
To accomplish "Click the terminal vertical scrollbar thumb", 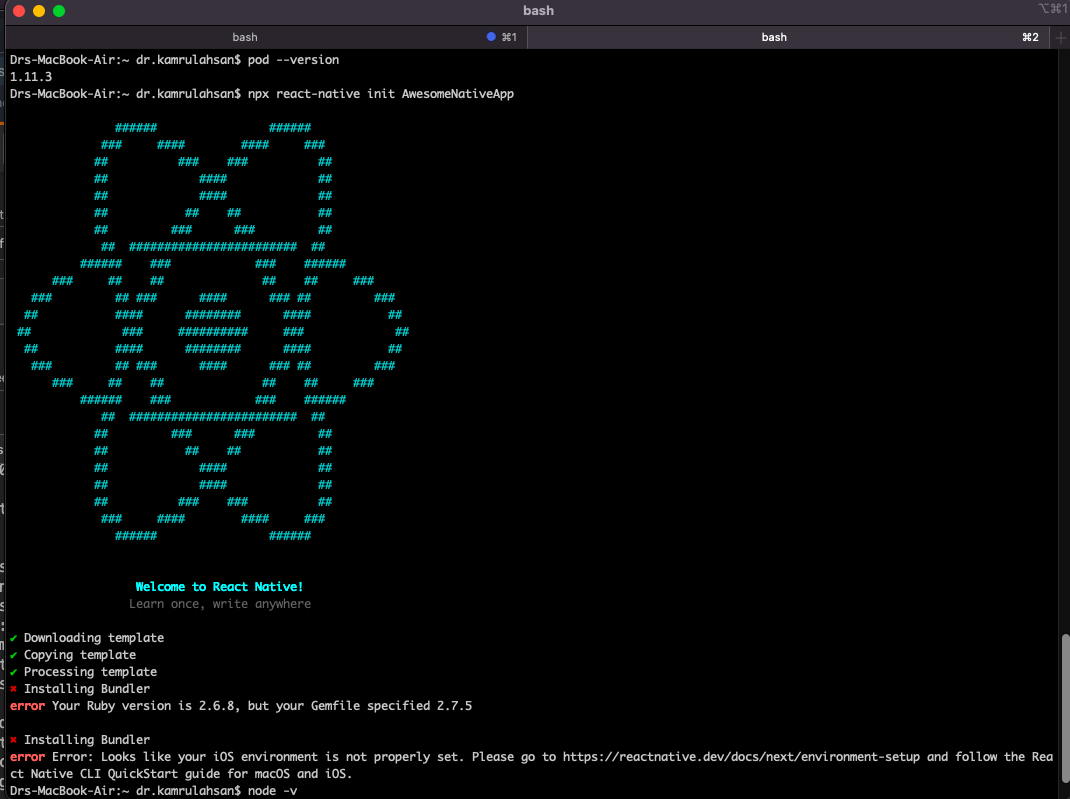I will (1065, 707).
